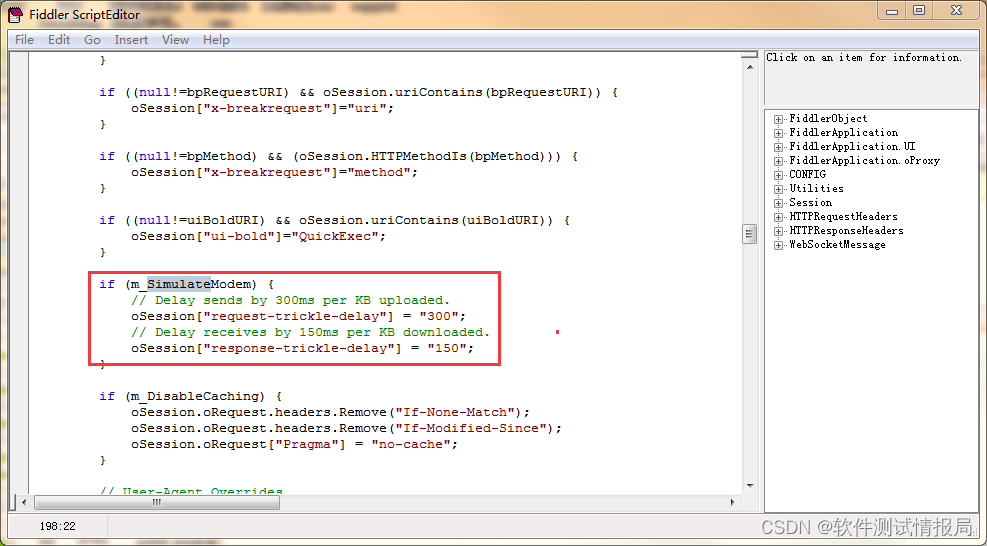Click the editor splitter handle above scrollbar
This screenshot has width=987, height=546.
point(749,56)
